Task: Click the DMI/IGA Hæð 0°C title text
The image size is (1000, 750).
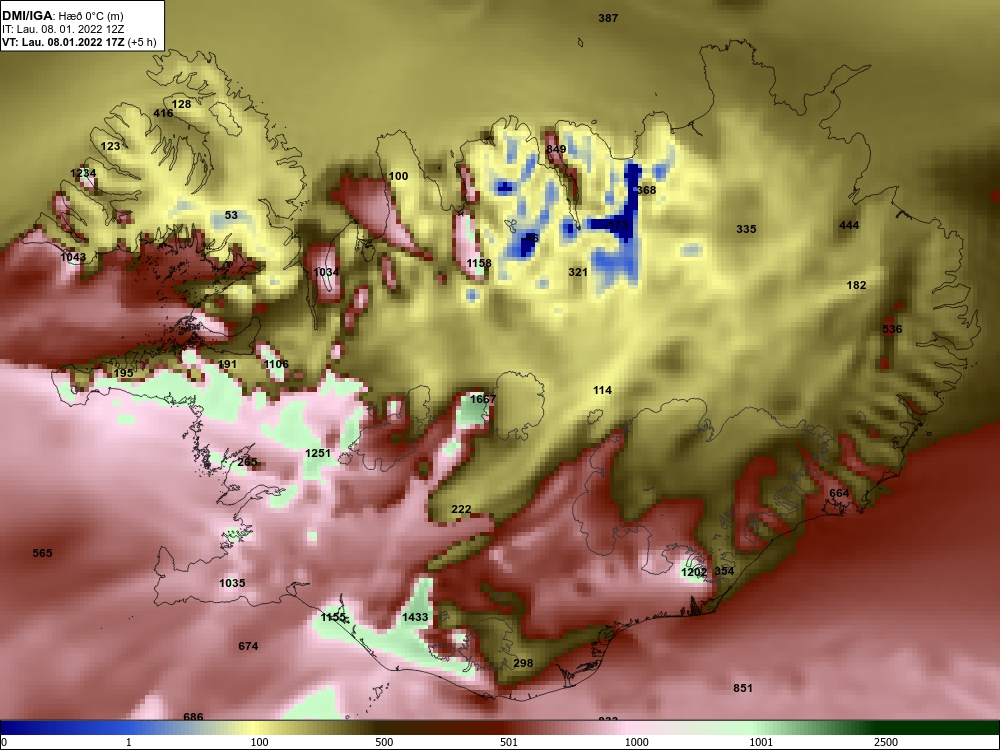Action: pos(63,16)
